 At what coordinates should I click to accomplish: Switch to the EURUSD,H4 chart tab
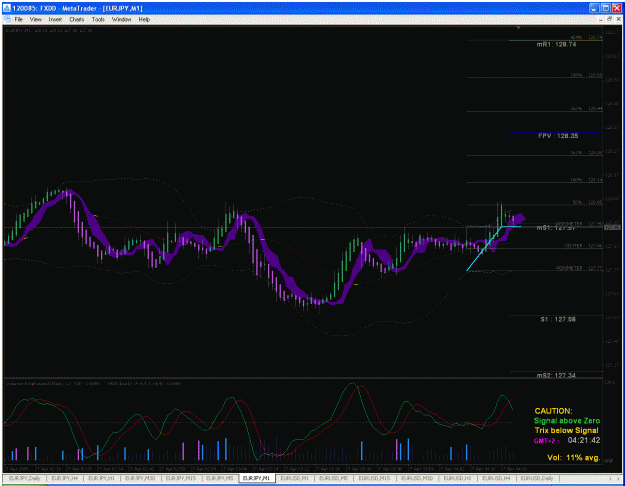click(x=496, y=478)
